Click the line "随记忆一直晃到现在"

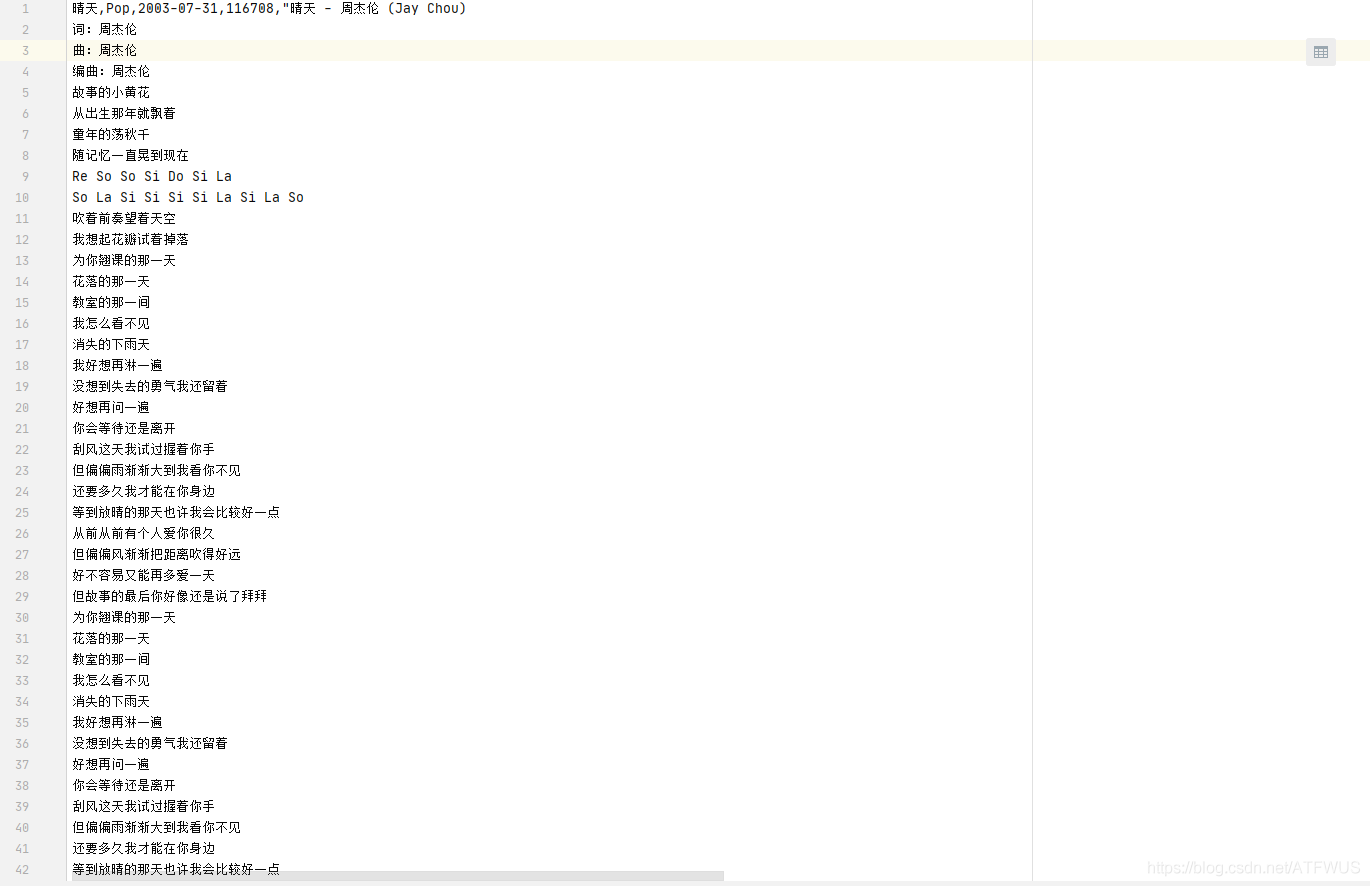coord(130,155)
